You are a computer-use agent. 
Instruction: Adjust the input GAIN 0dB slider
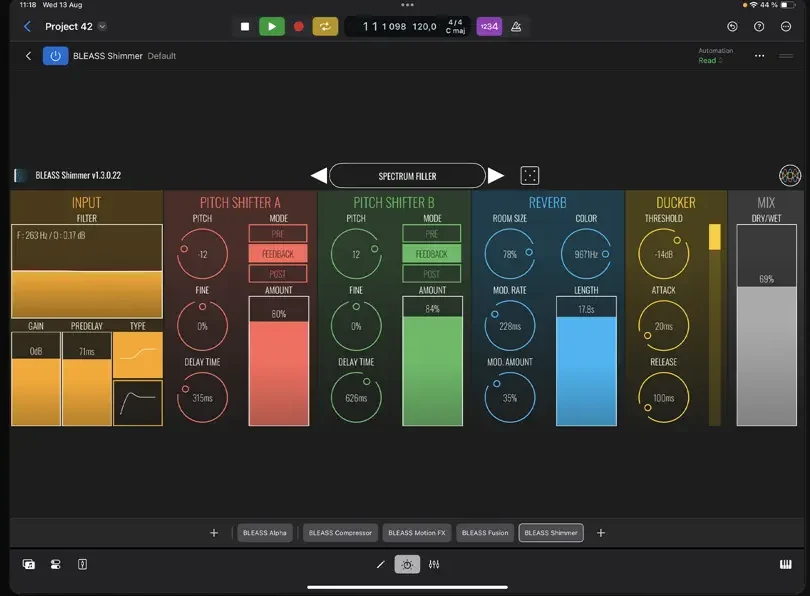36,379
